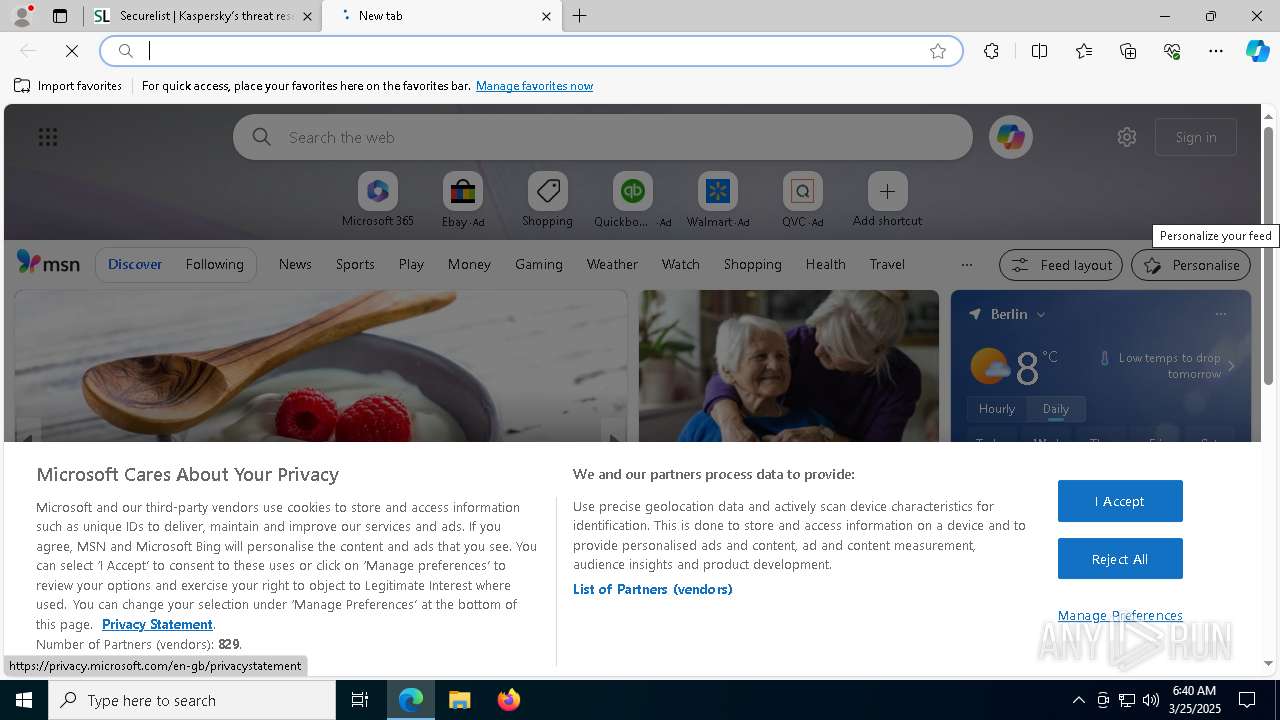Add this page to favorites star
The image size is (1280, 720).
point(938,51)
